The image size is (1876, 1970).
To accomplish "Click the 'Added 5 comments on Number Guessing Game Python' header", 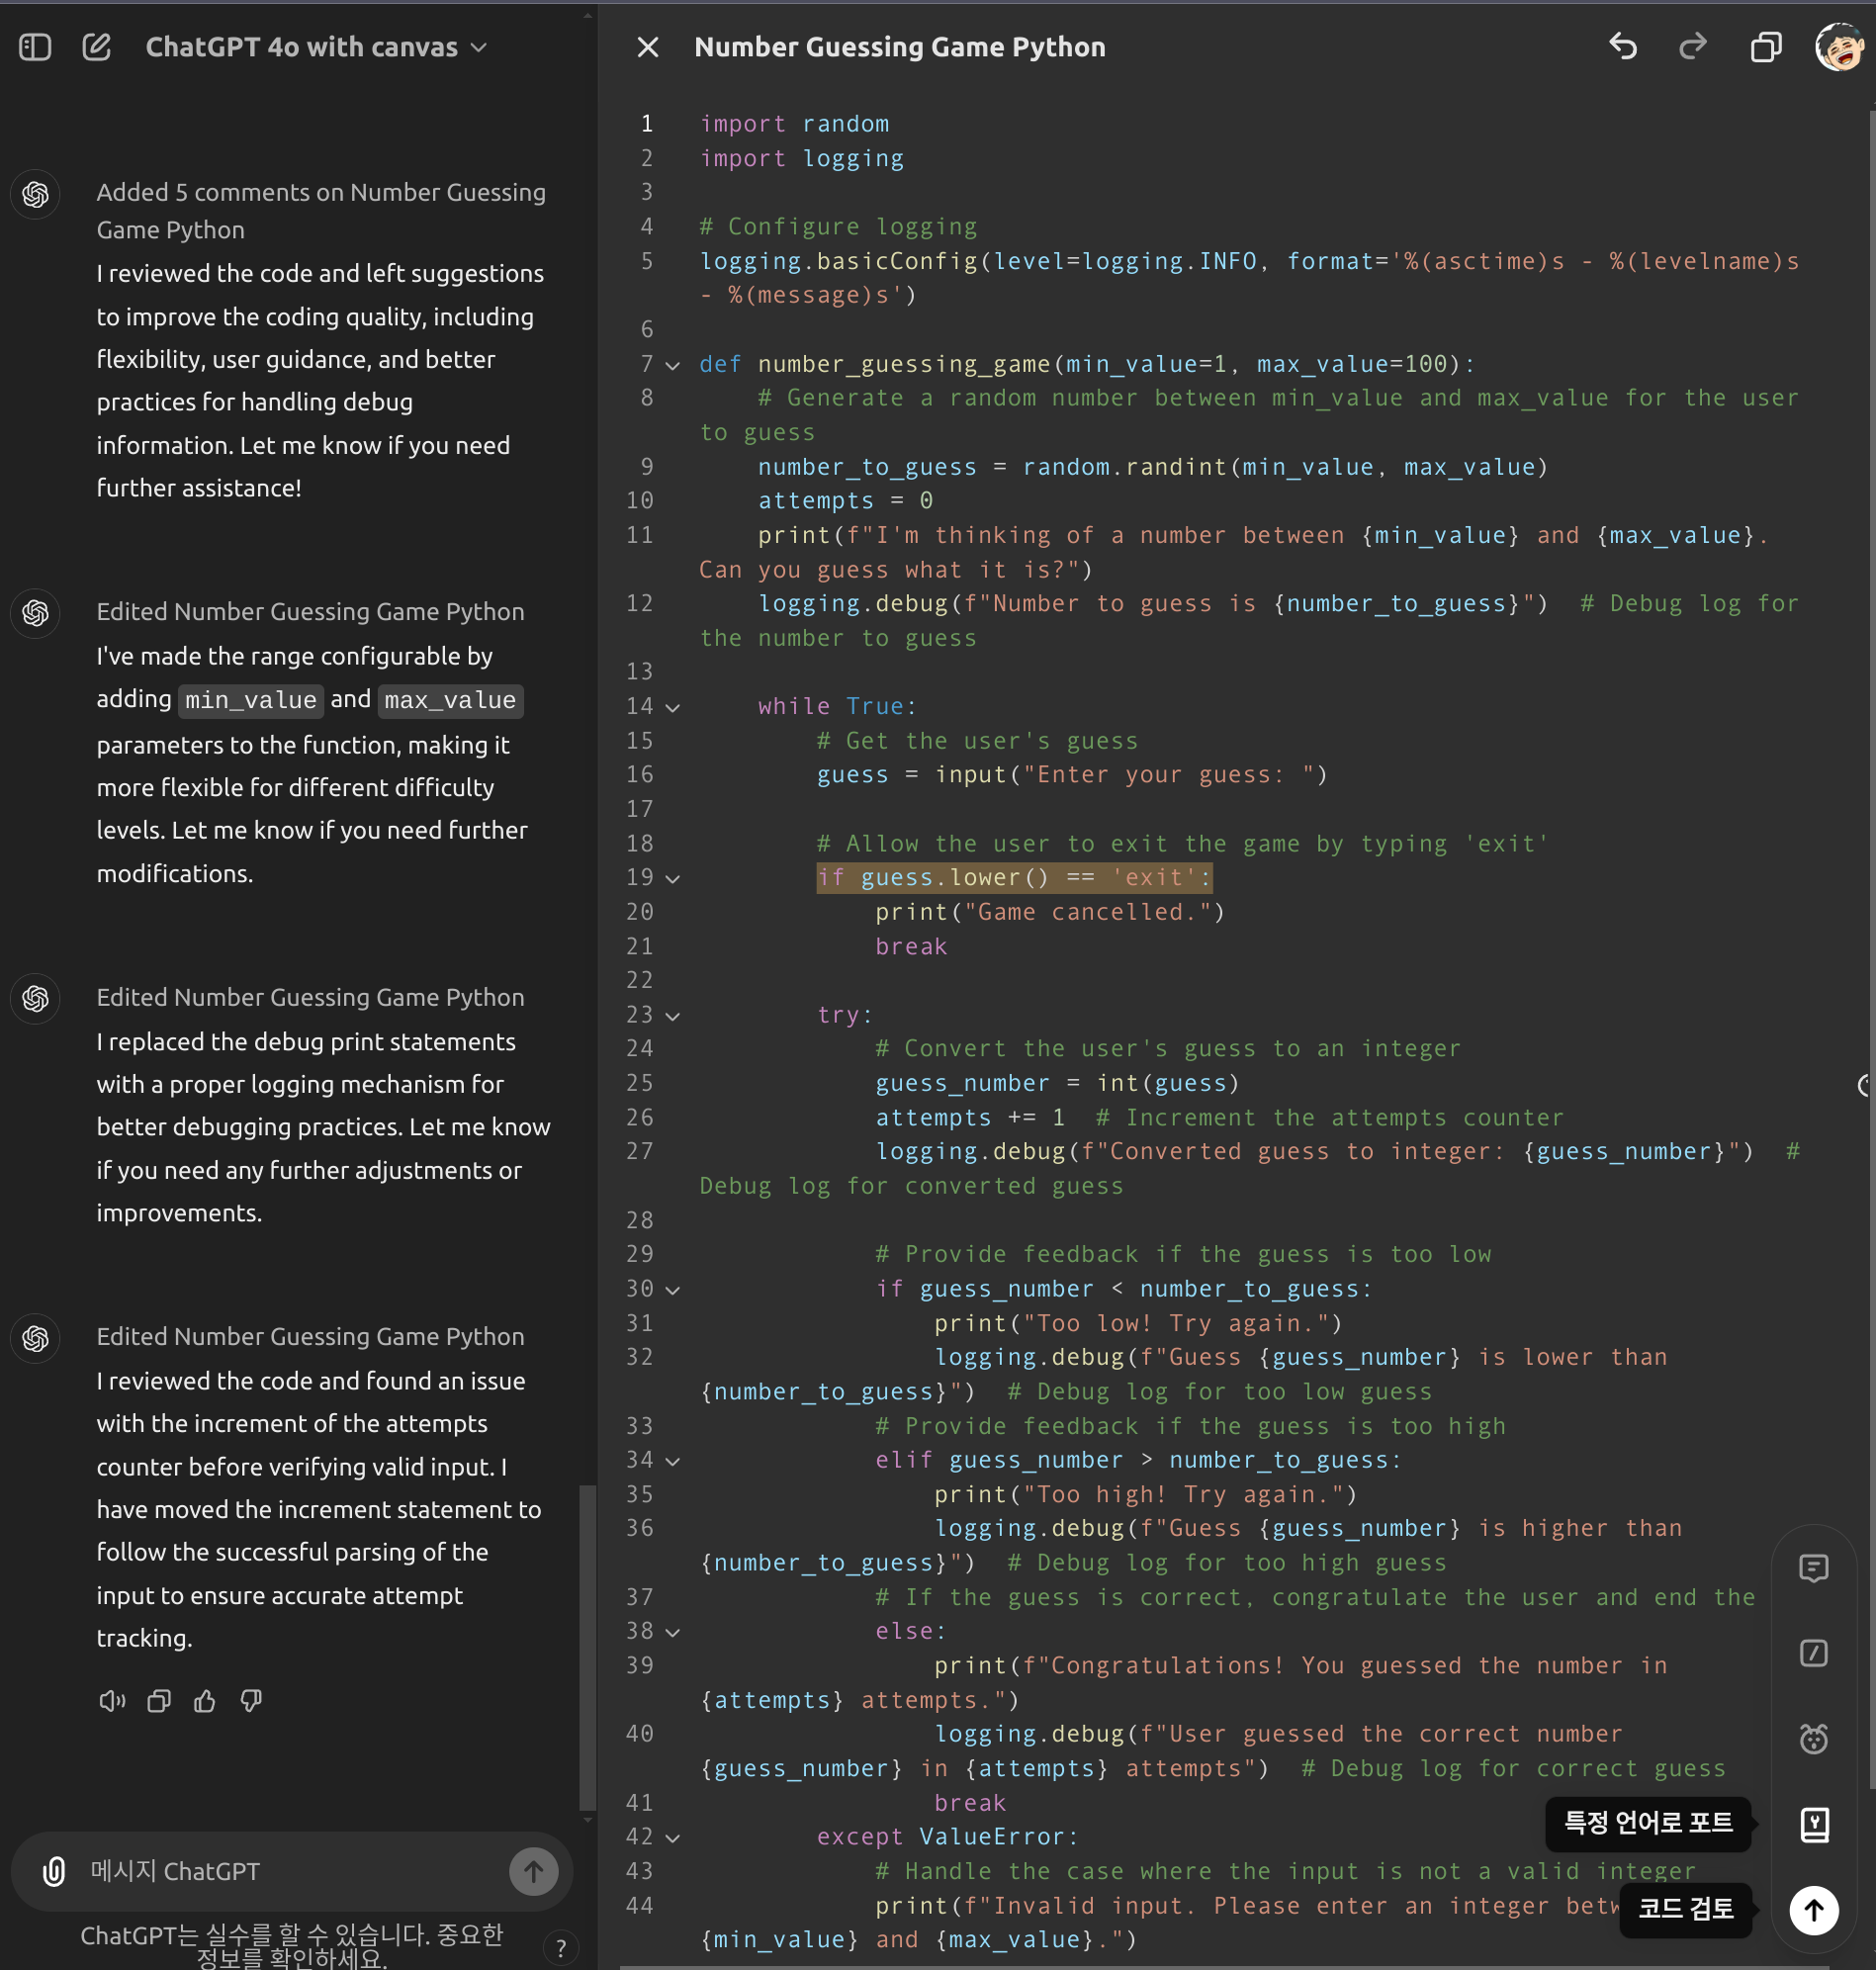I will [321, 211].
